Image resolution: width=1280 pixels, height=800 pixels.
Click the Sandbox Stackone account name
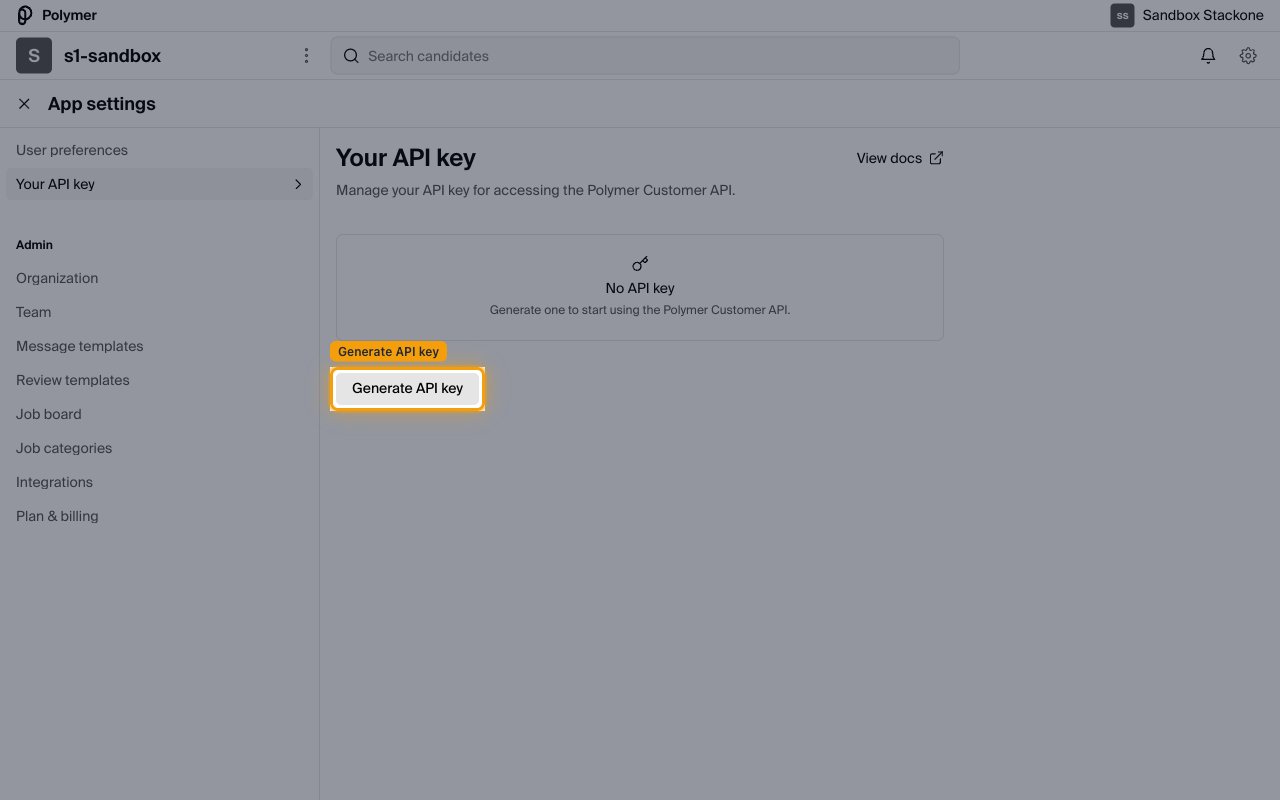point(1203,15)
